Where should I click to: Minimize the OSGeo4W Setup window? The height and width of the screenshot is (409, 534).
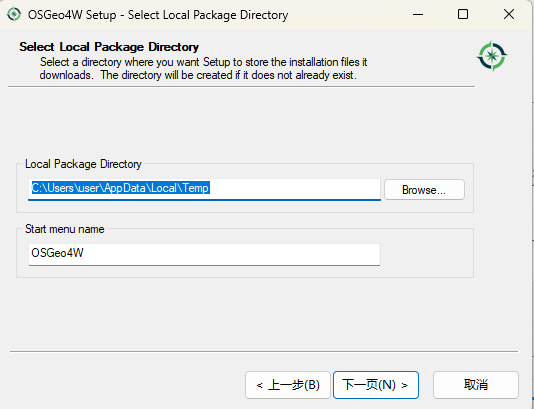tap(418, 14)
